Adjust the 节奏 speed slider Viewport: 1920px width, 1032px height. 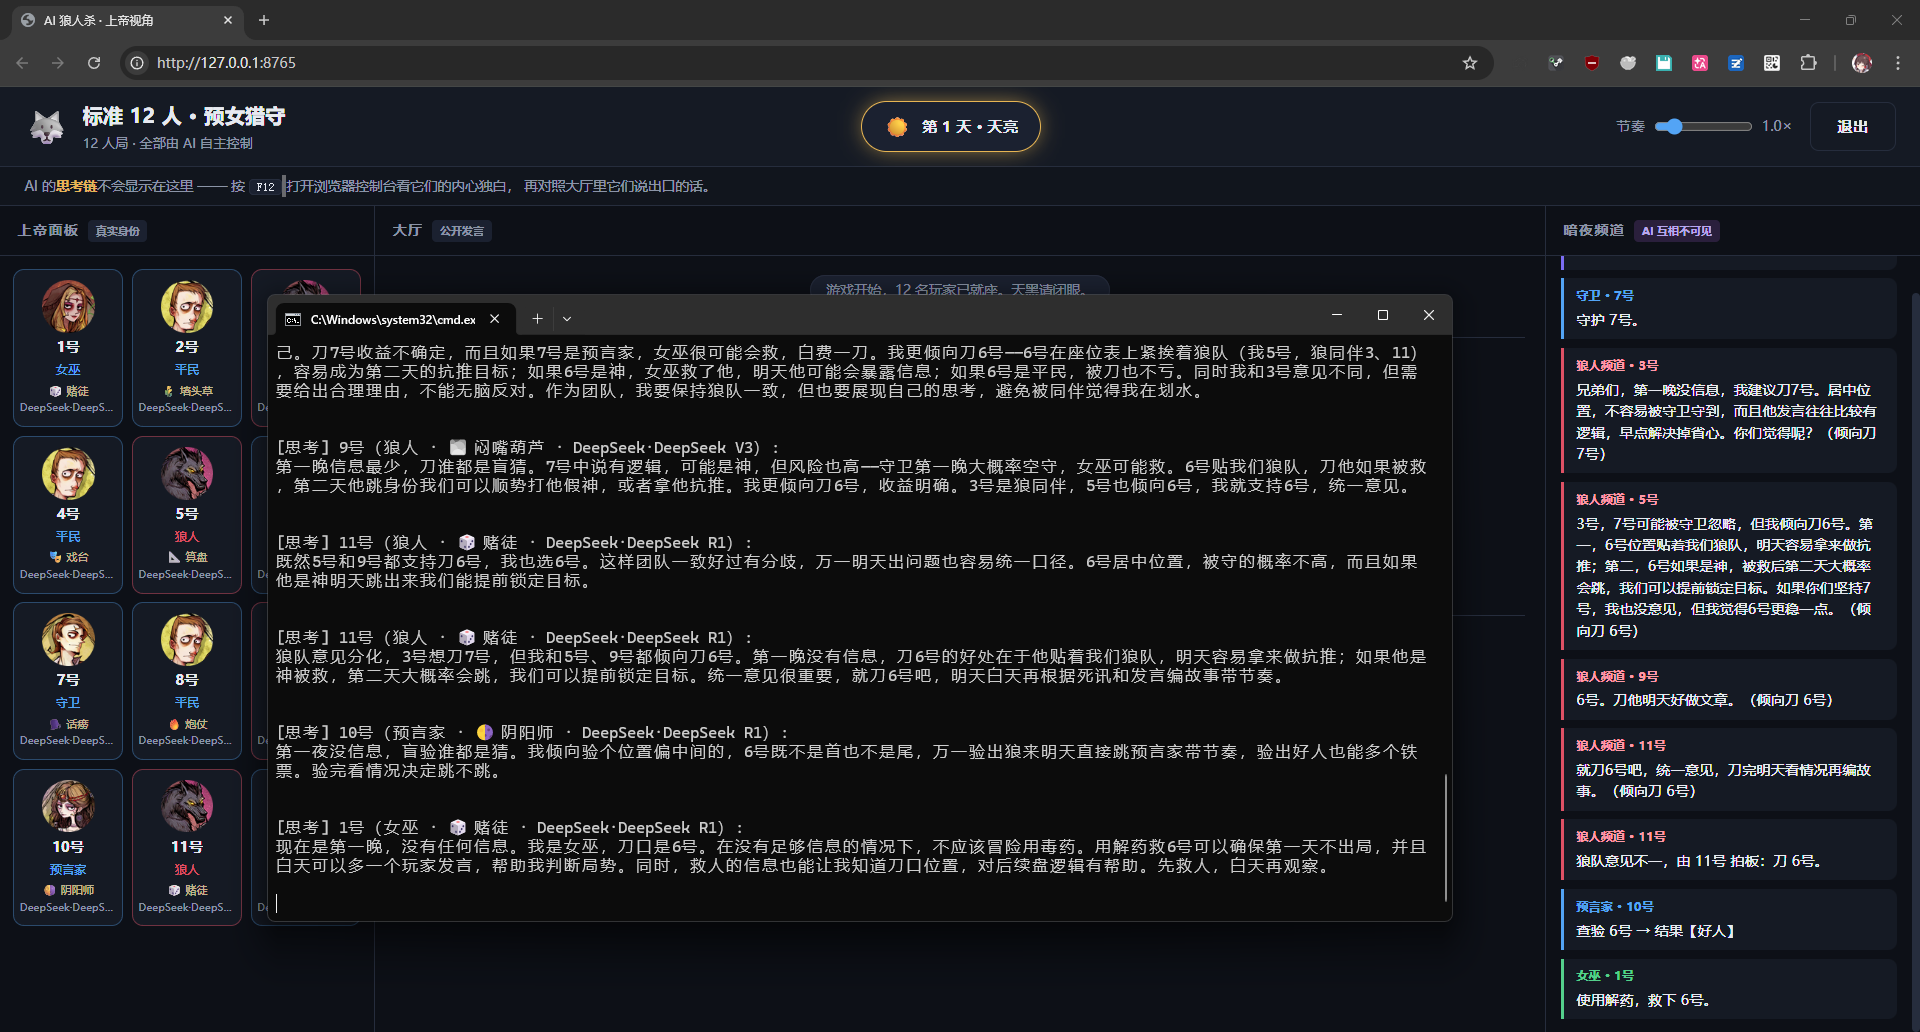(x=1703, y=127)
